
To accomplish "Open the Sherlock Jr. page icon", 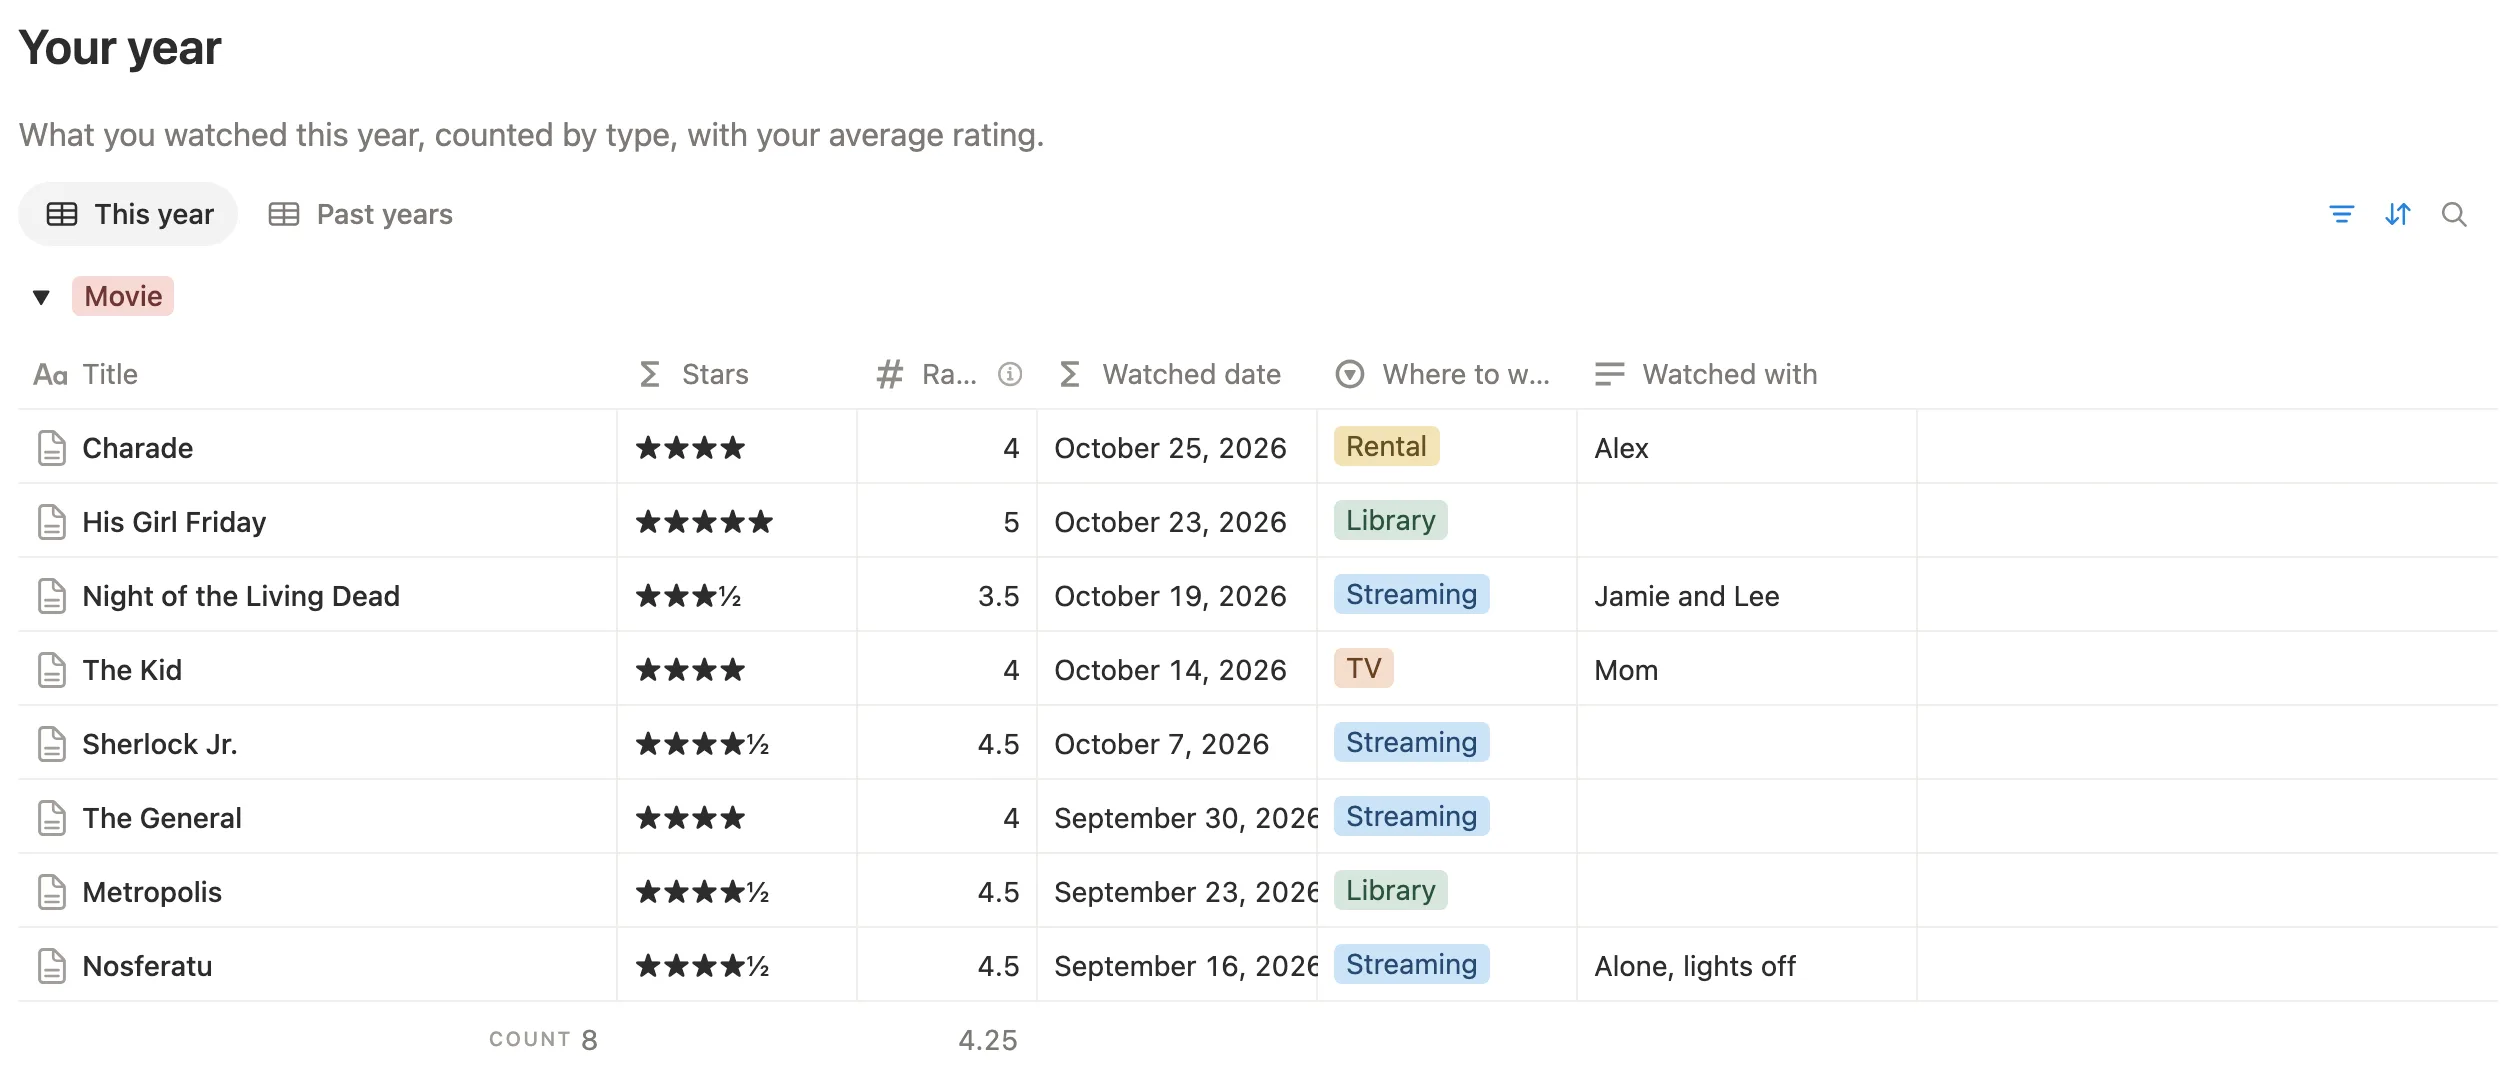I will [52, 744].
